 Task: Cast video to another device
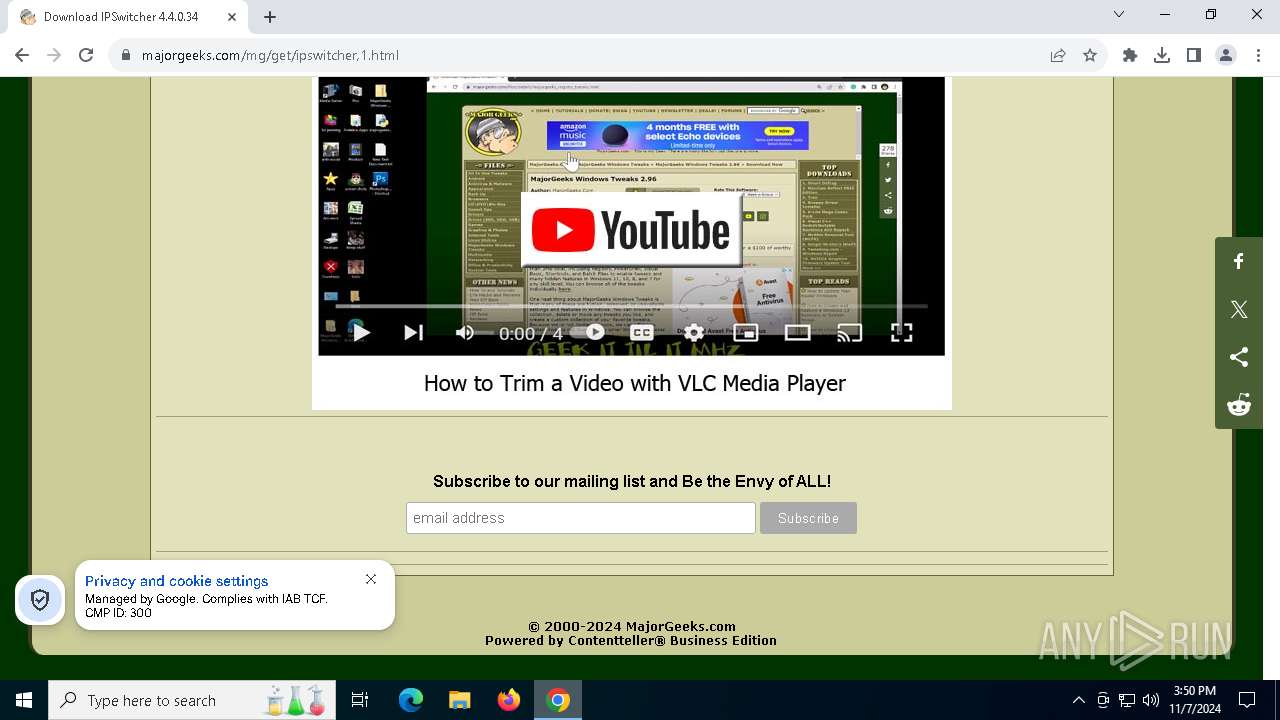click(849, 333)
